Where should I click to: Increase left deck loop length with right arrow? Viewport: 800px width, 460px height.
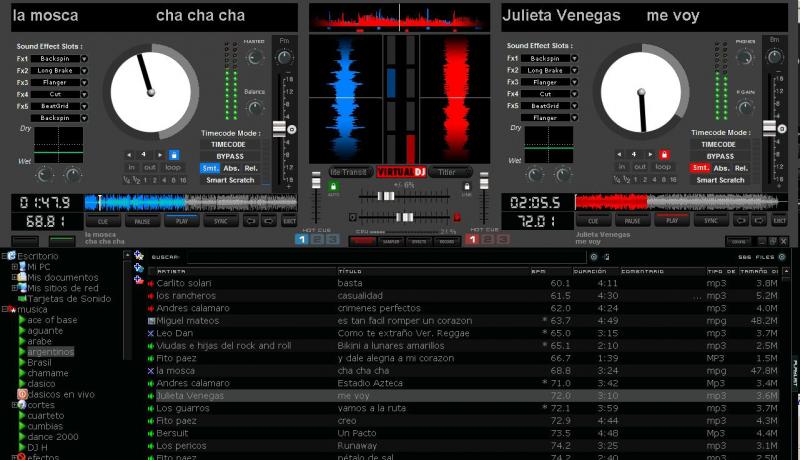click(x=160, y=155)
